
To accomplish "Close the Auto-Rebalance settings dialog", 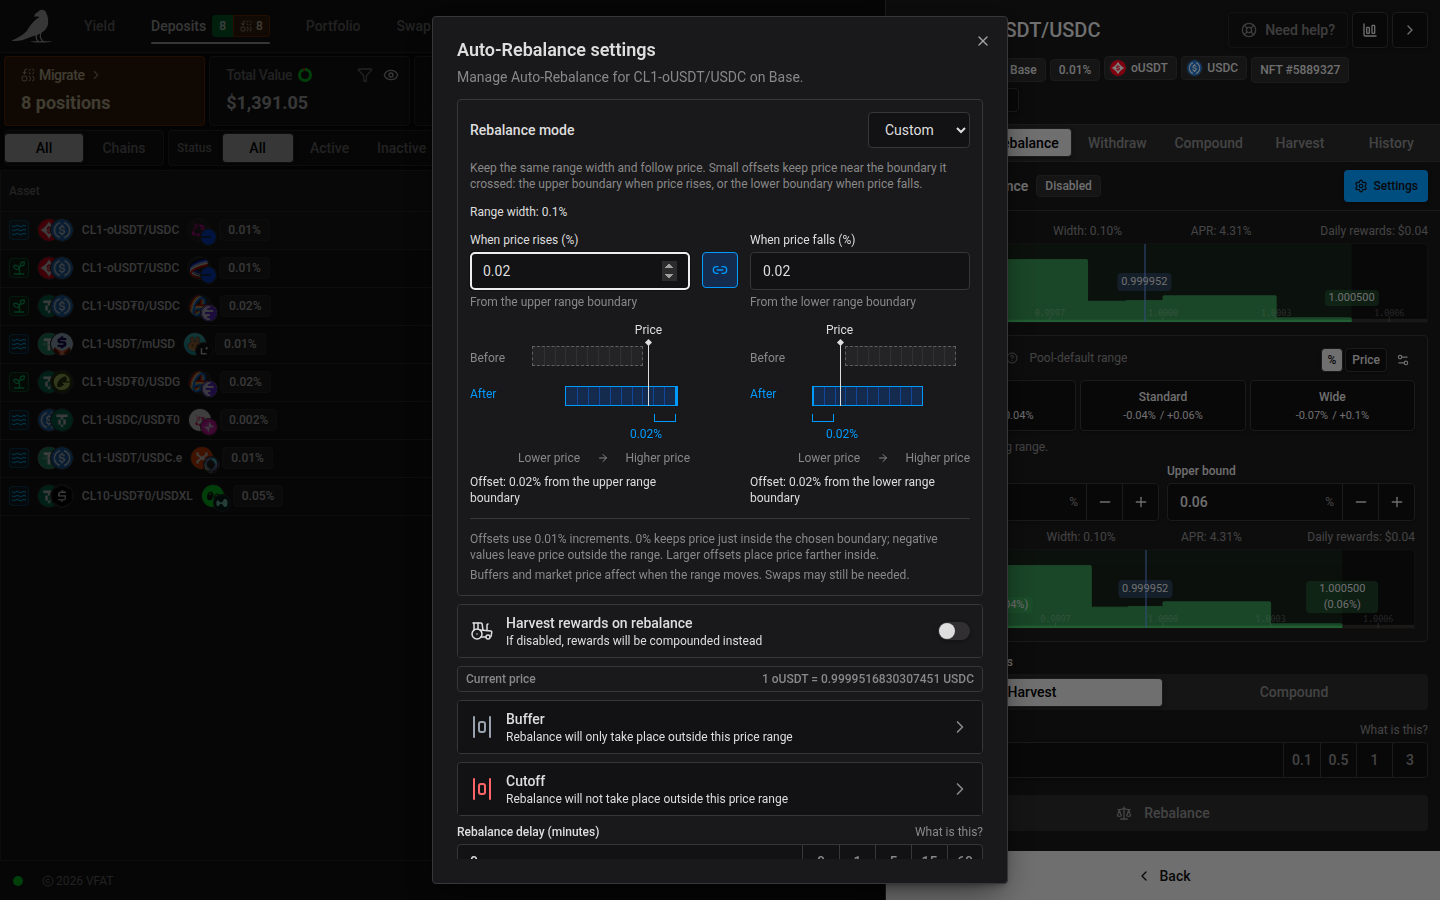I will [983, 41].
